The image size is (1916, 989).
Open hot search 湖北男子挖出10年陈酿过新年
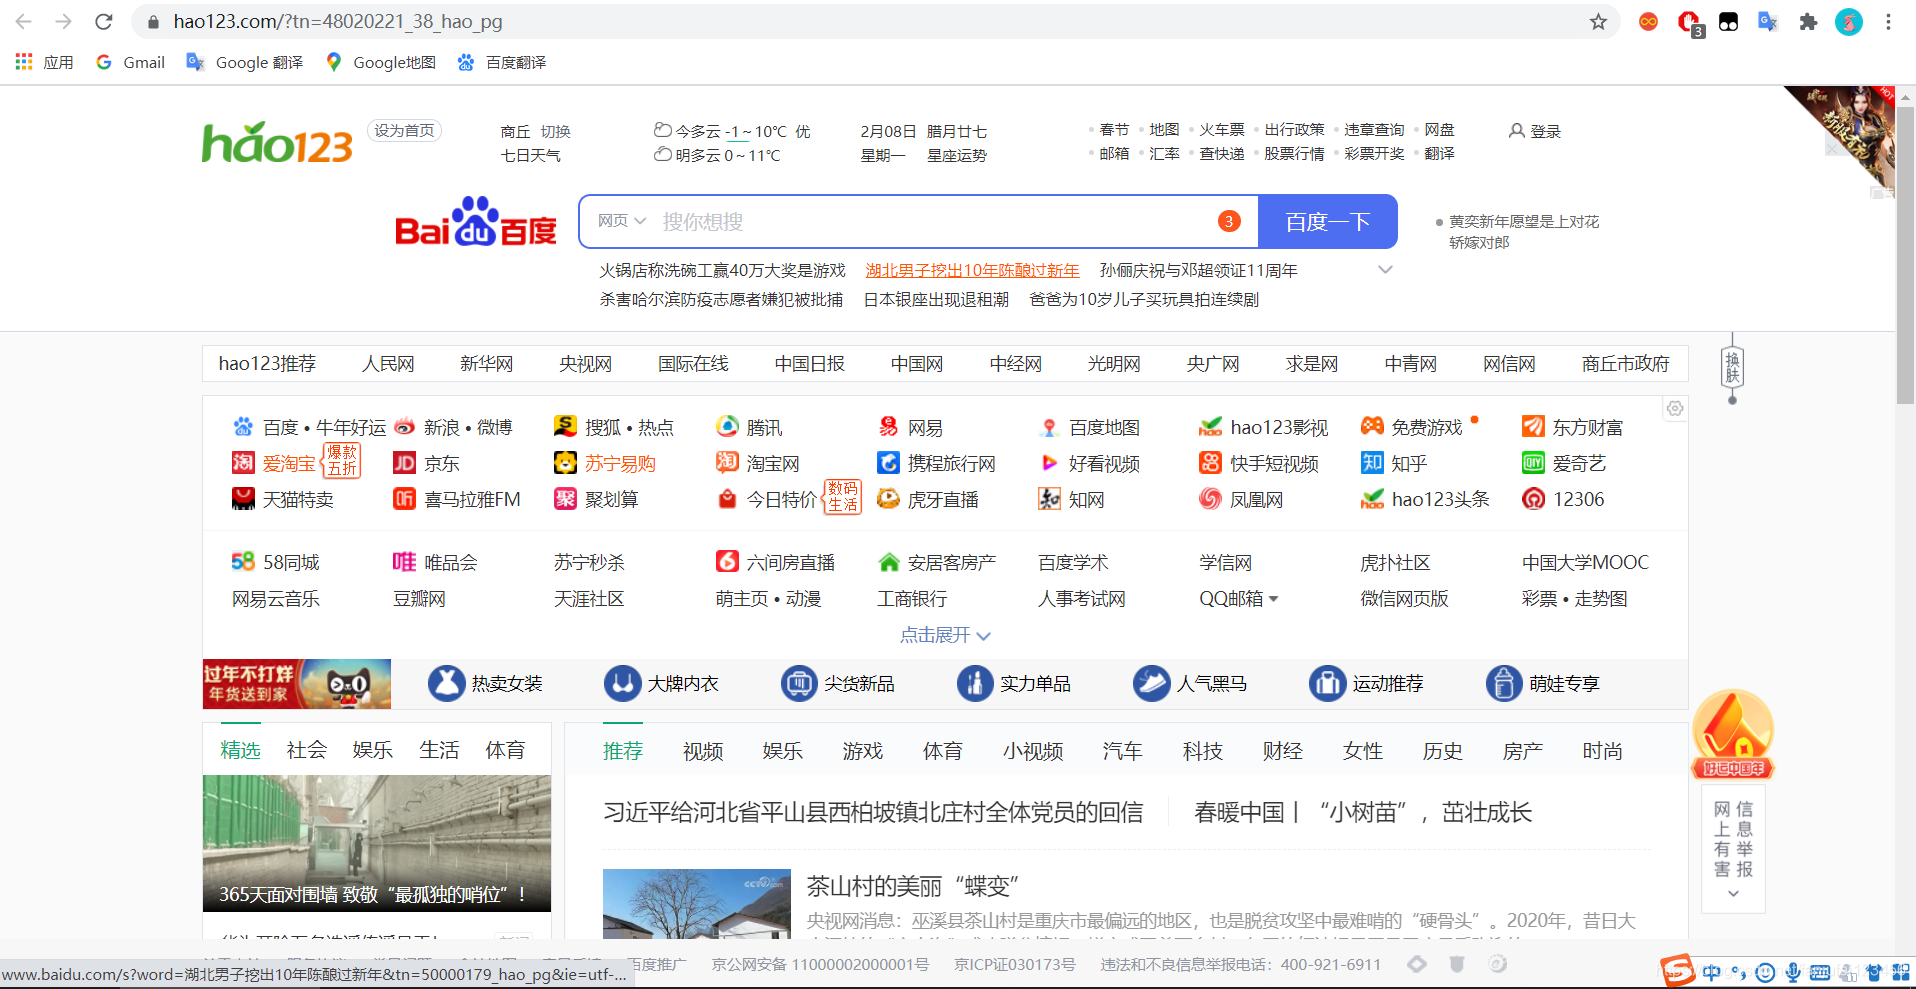tap(972, 270)
